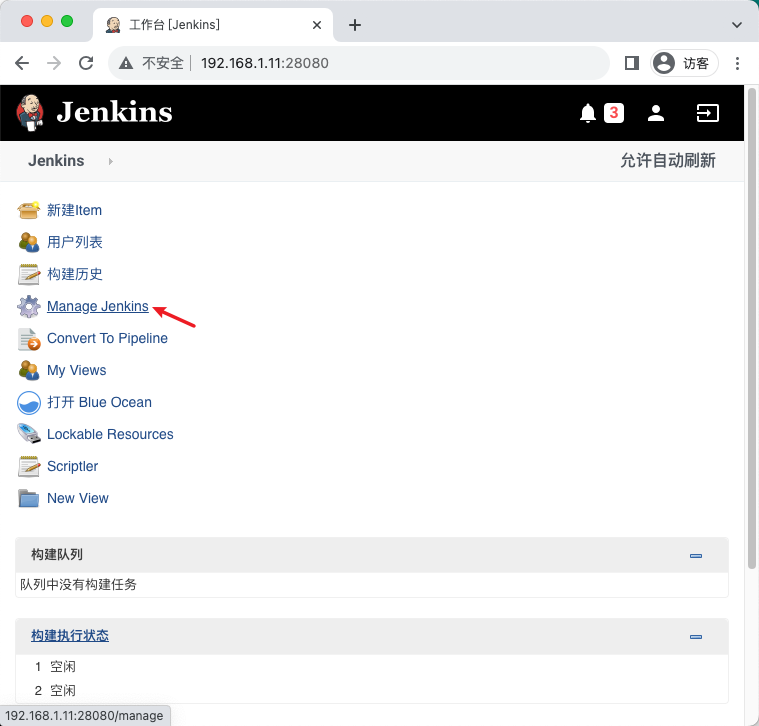This screenshot has width=759, height=726.
Task: Click the not-secure warning triangle icon
Action: click(x=126, y=63)
